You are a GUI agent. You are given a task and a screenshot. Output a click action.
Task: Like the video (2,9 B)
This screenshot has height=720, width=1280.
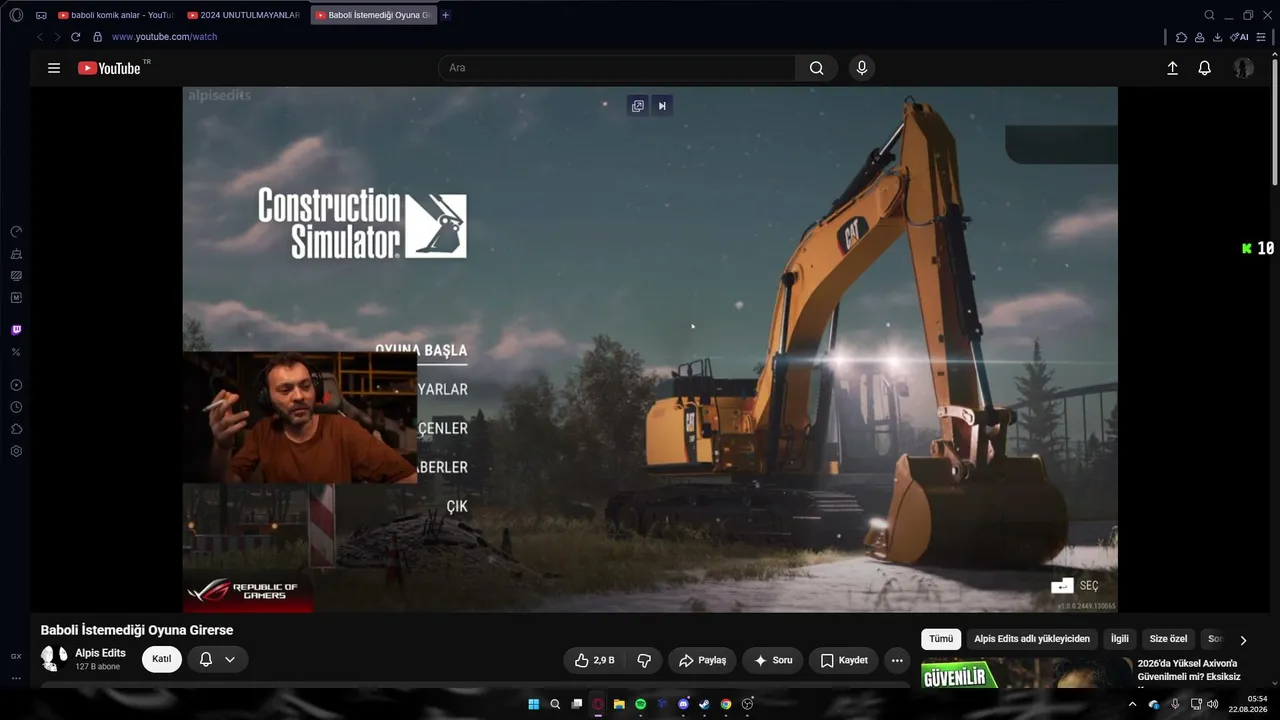point(595,660)
